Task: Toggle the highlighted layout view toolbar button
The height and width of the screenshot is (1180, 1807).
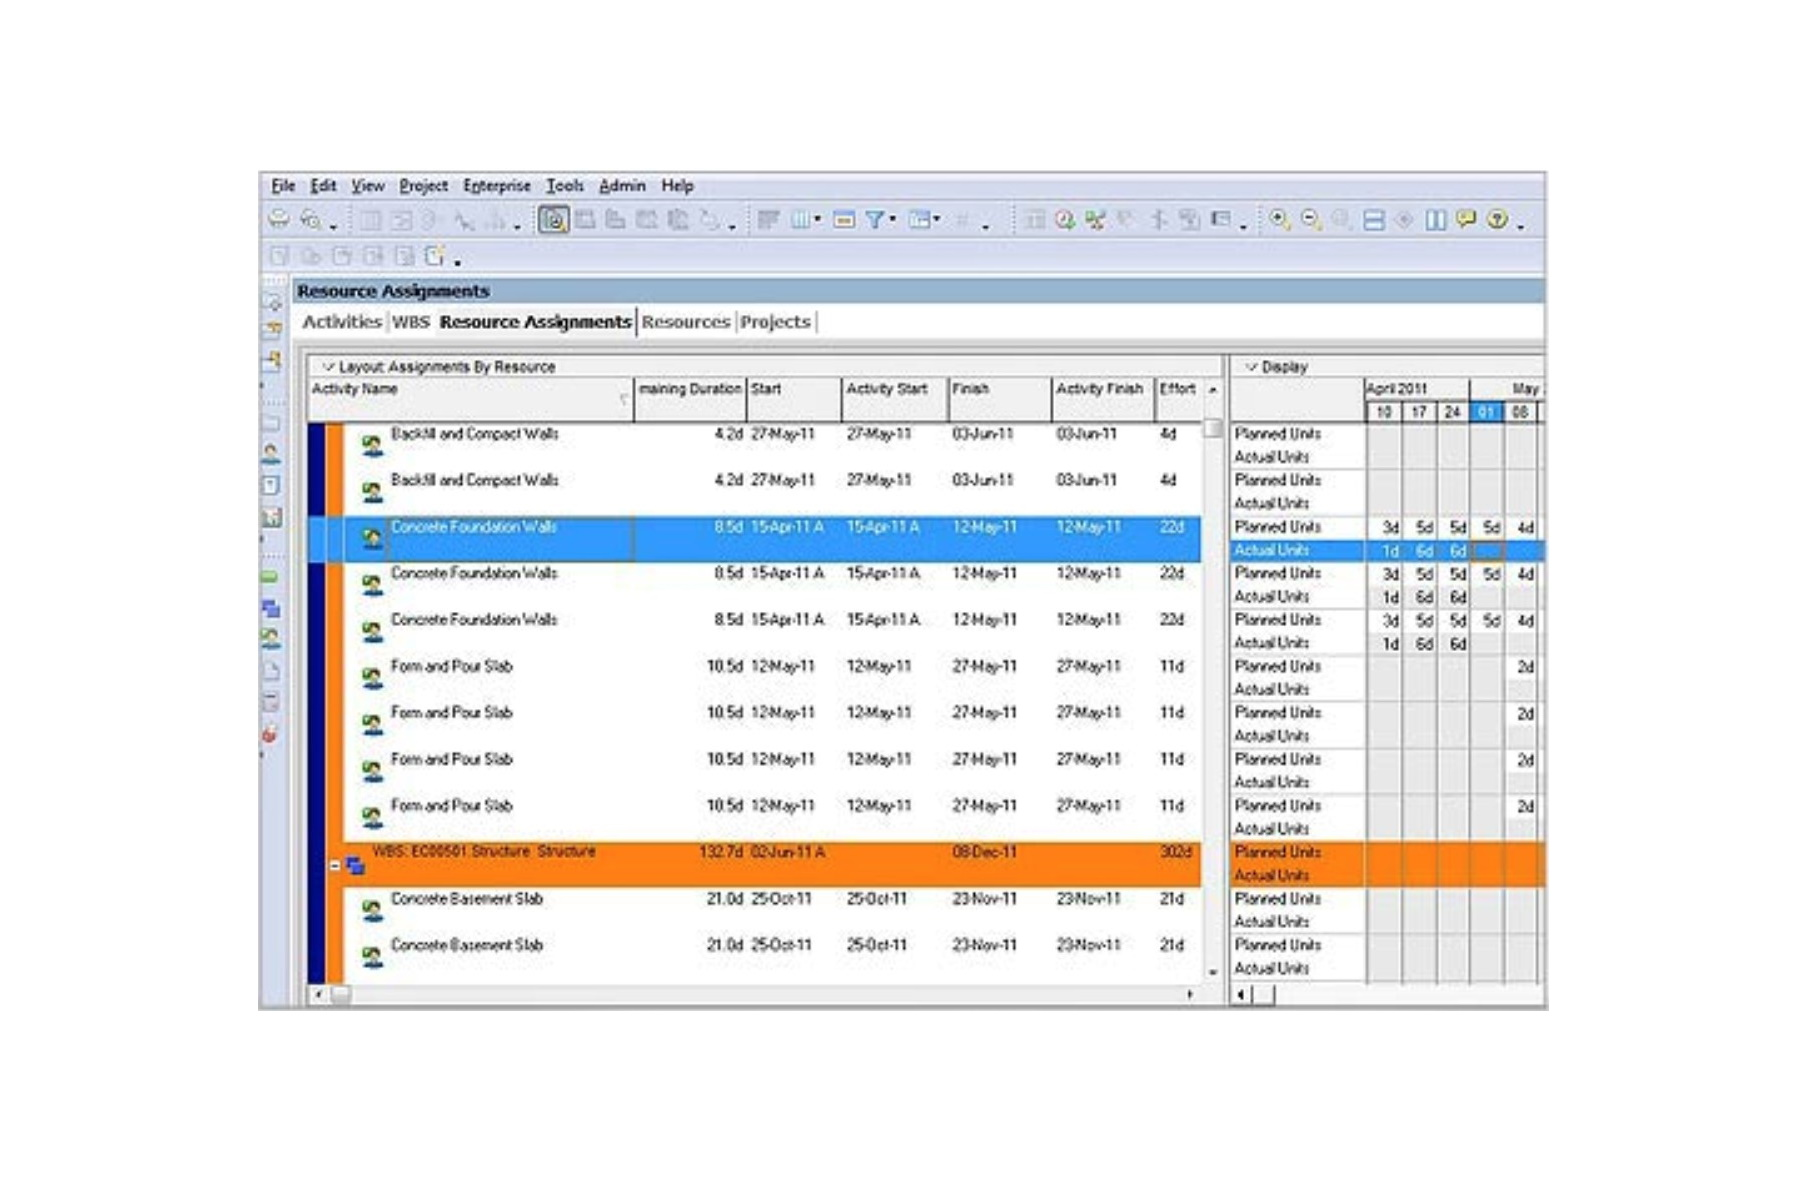Action: click(553, 220)
